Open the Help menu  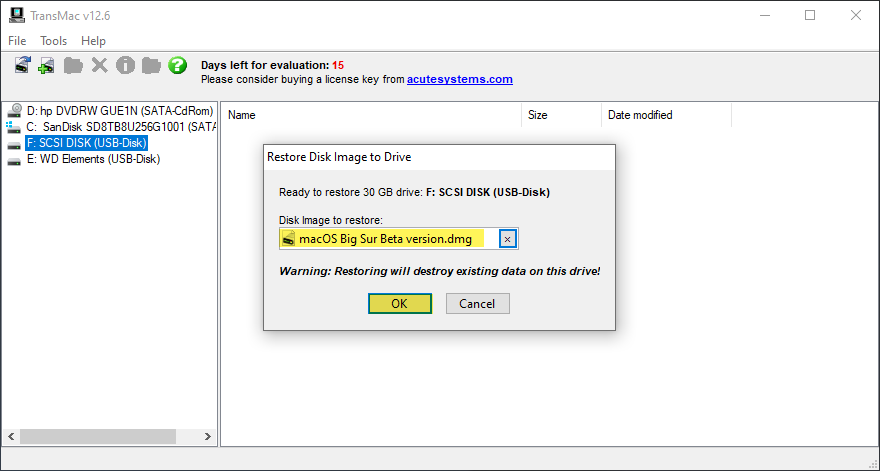pyautogui.click(x=93, y=40)
